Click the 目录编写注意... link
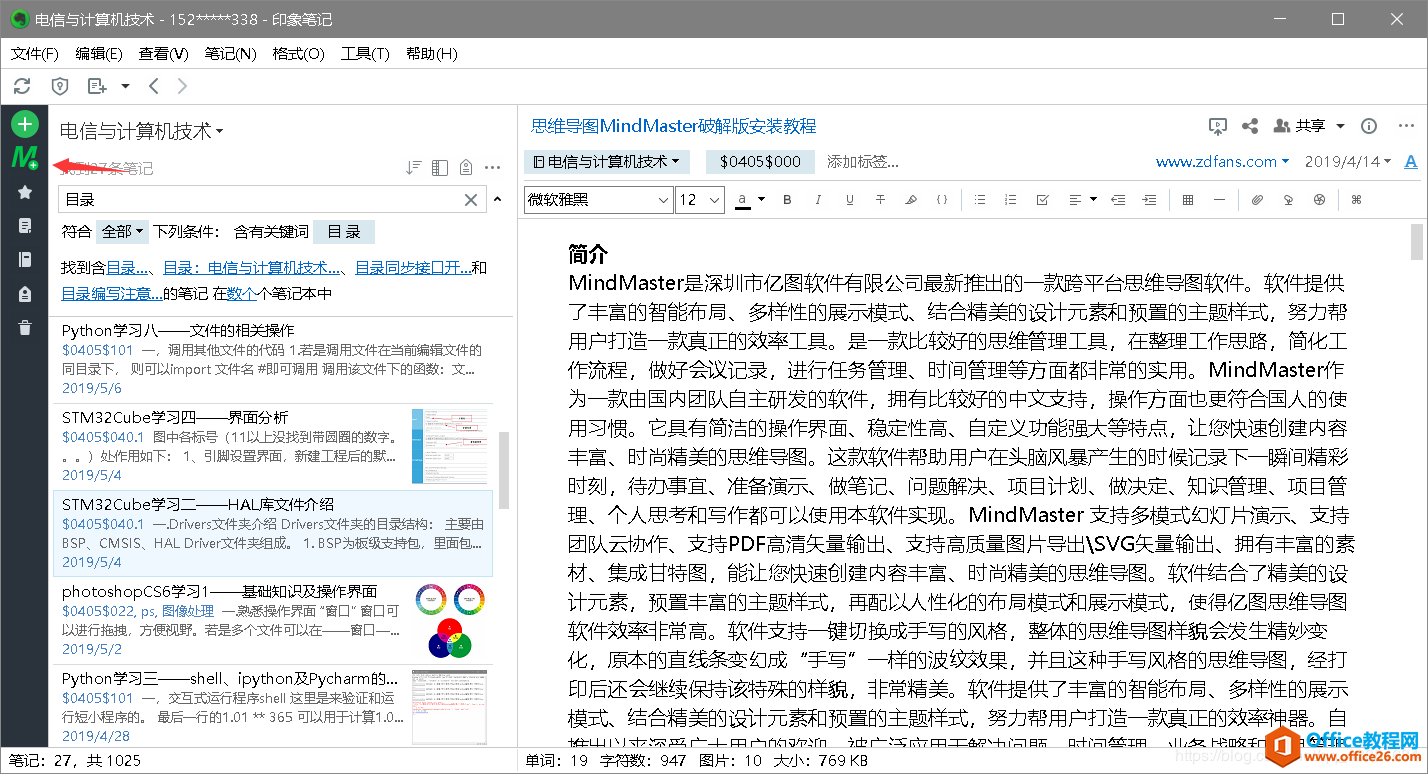Screen dimensions: 1428x774 tap(112, 294)
